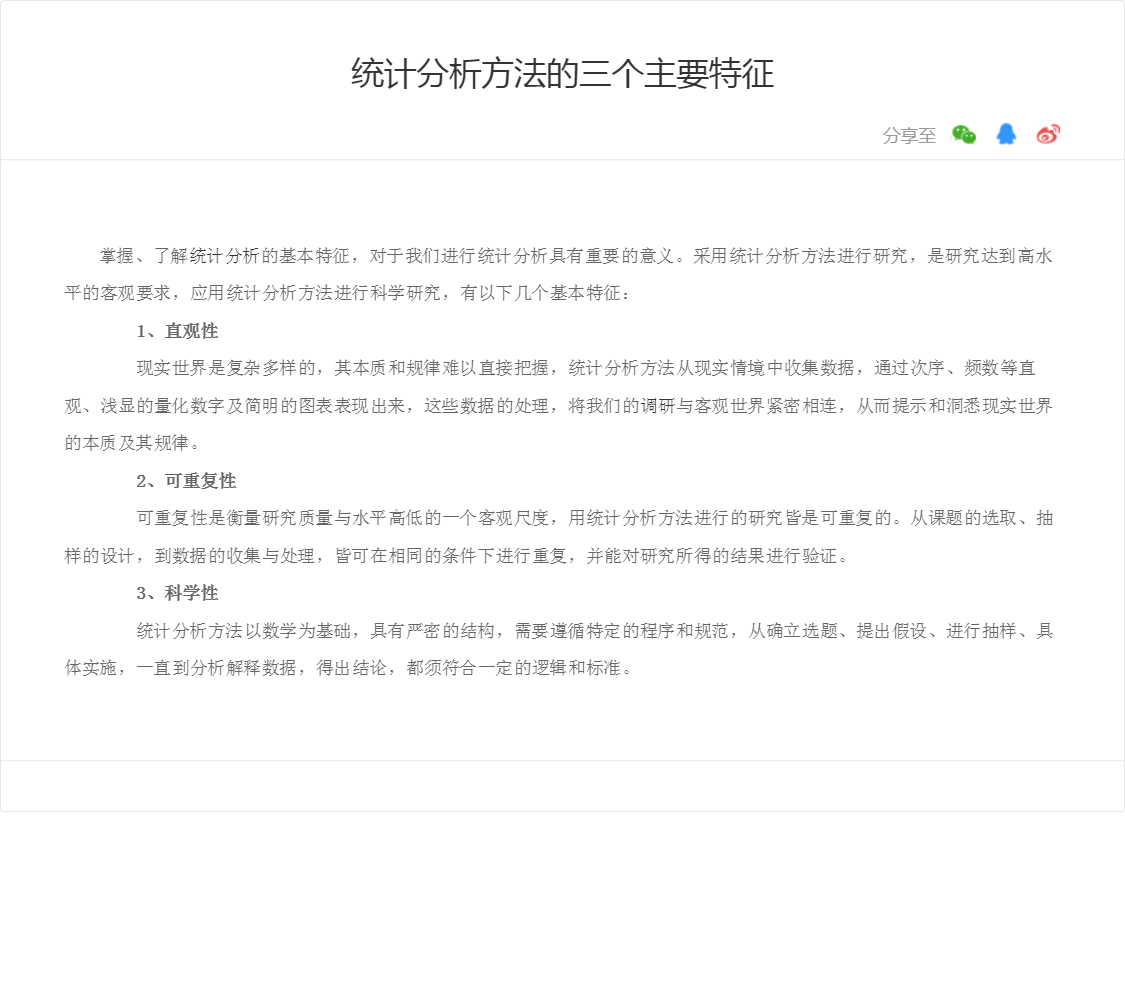1125x1000 pixels.
Task: Select heading 1、直观性
Action: coord(177,331)
